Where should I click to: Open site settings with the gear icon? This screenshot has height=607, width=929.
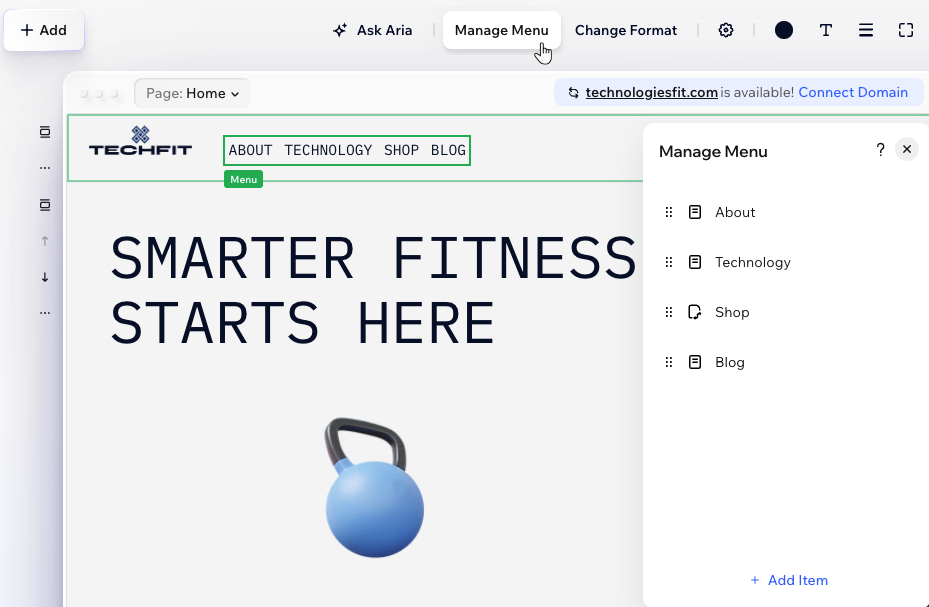coord(726,30)
